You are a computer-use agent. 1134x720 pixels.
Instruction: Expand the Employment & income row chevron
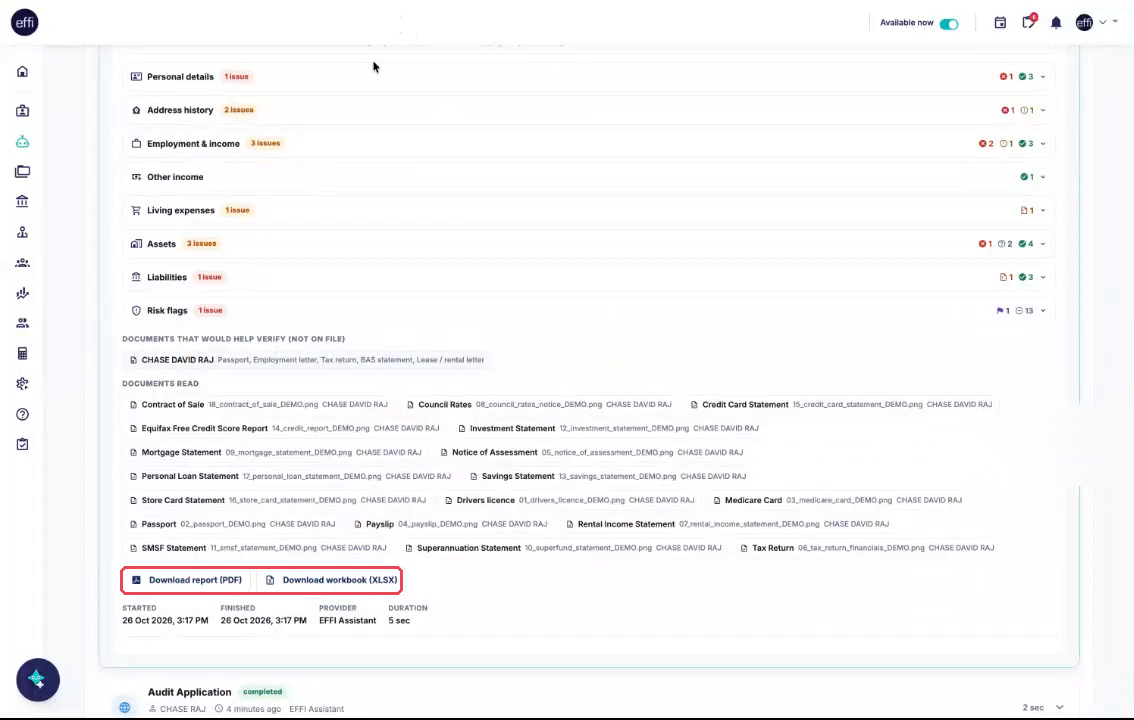(x=1043, y=144)
